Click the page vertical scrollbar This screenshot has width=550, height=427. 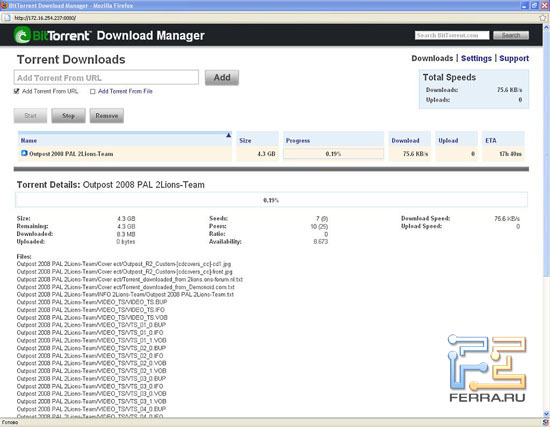click(546, 153)
